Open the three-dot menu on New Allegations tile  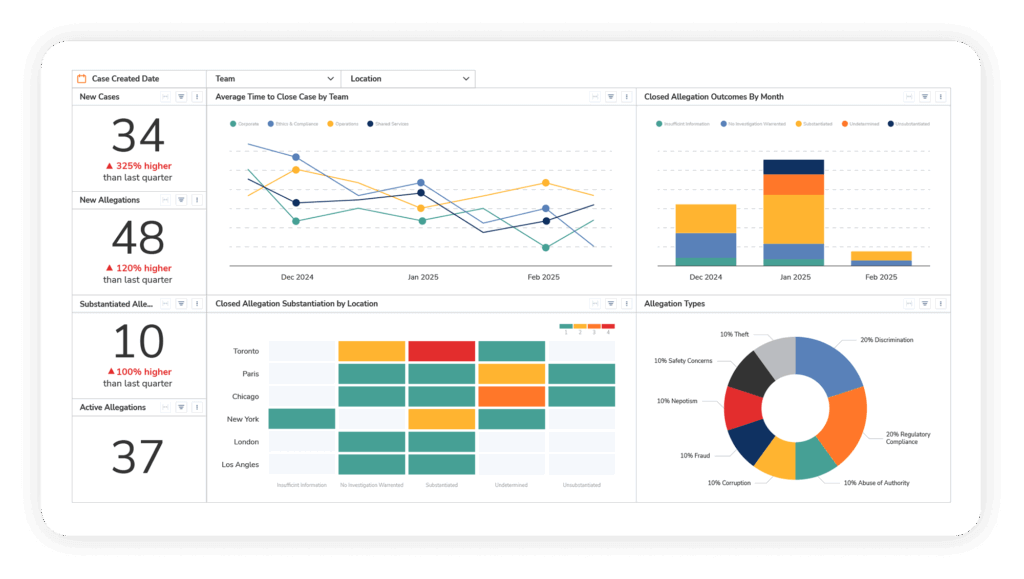pos(197,199)
